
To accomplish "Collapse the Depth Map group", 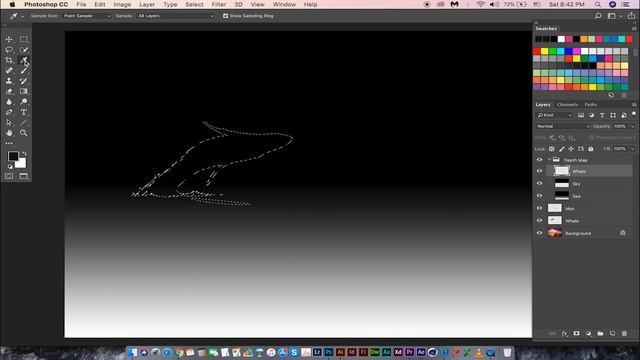I will pos(549,160).
